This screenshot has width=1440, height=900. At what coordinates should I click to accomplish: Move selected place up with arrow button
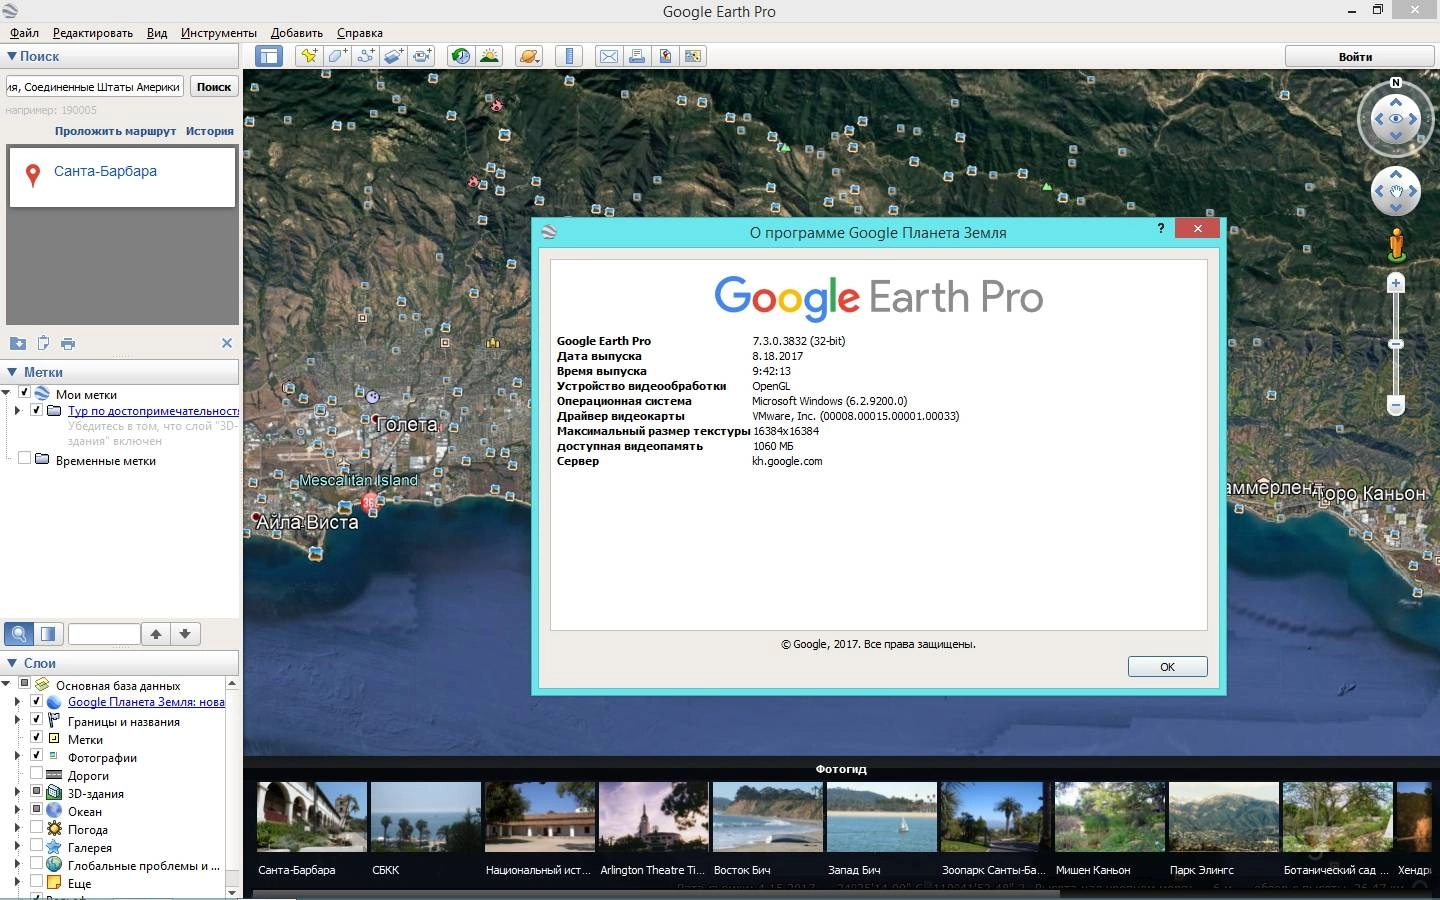click(156, 633)
